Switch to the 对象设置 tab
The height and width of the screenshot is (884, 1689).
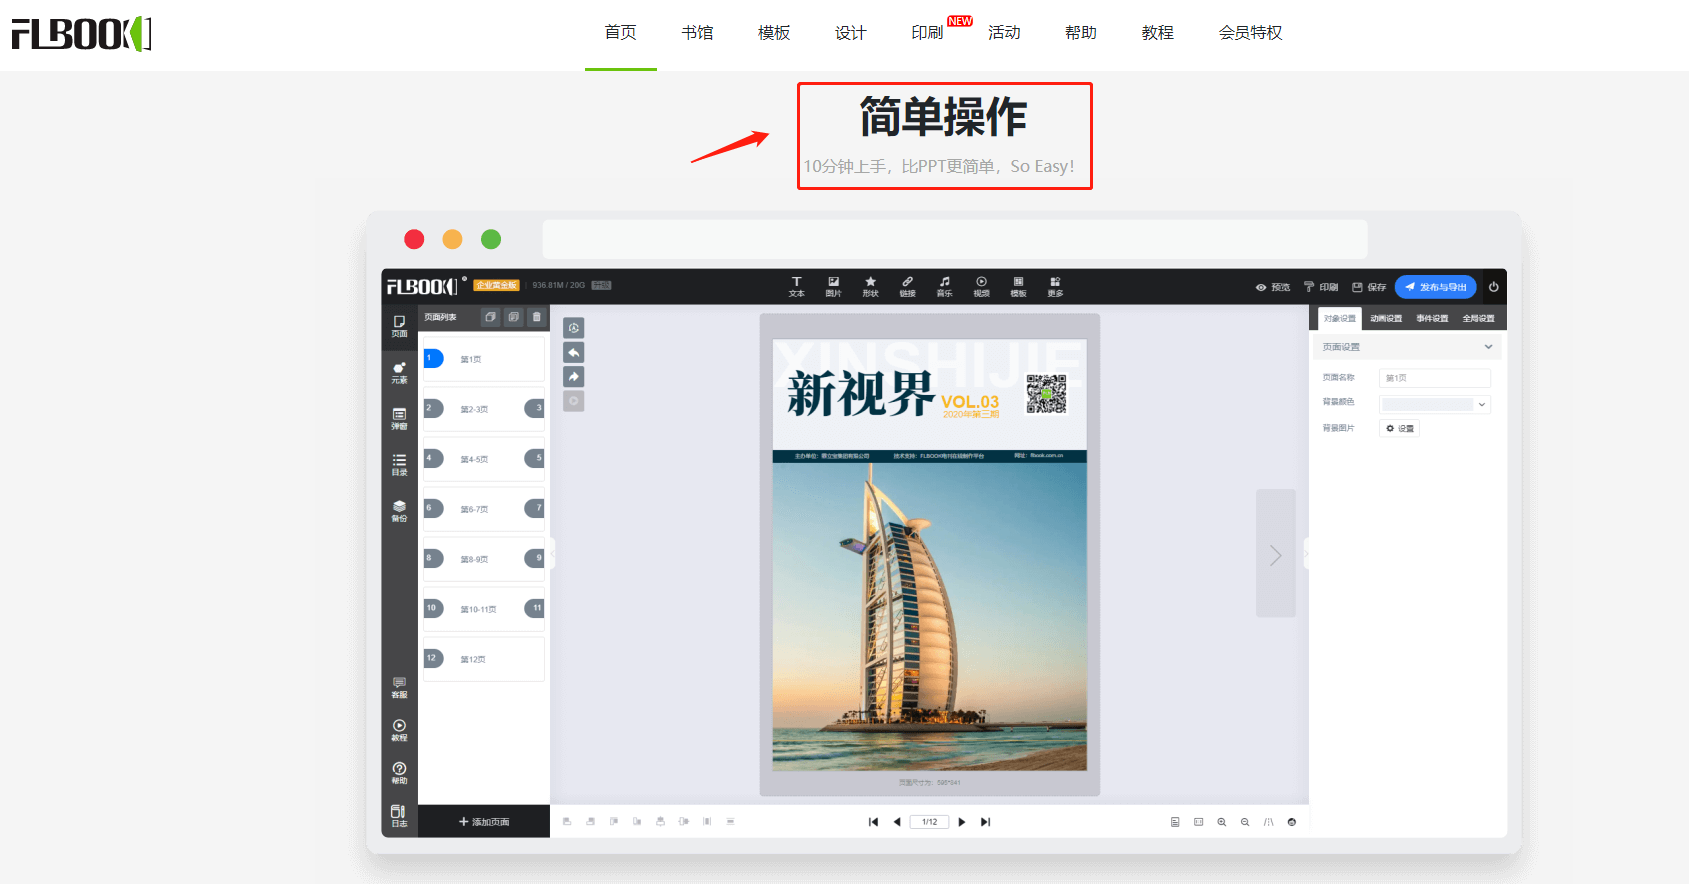point(1340,319)
